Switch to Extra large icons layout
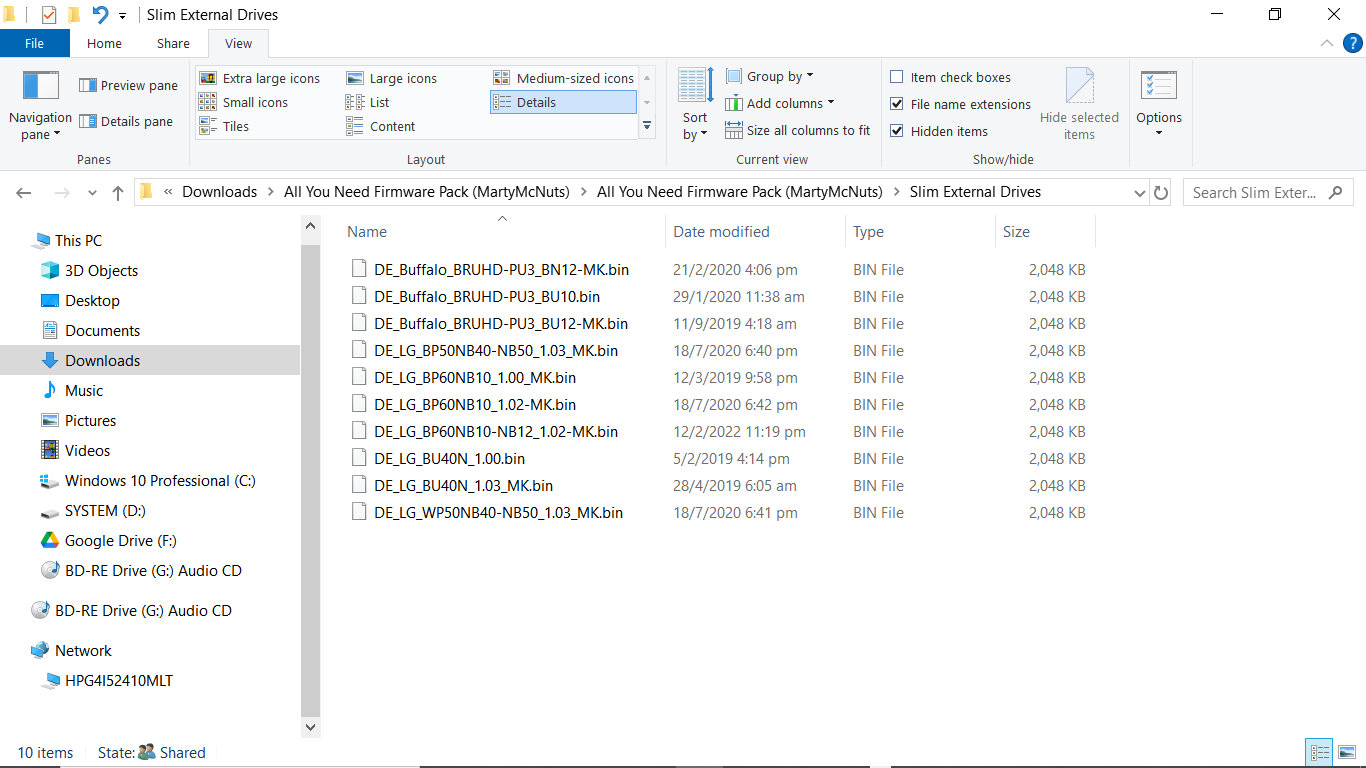Viewport: 1366px width, 768px height. pyautogui.click(x=260, y=79)
